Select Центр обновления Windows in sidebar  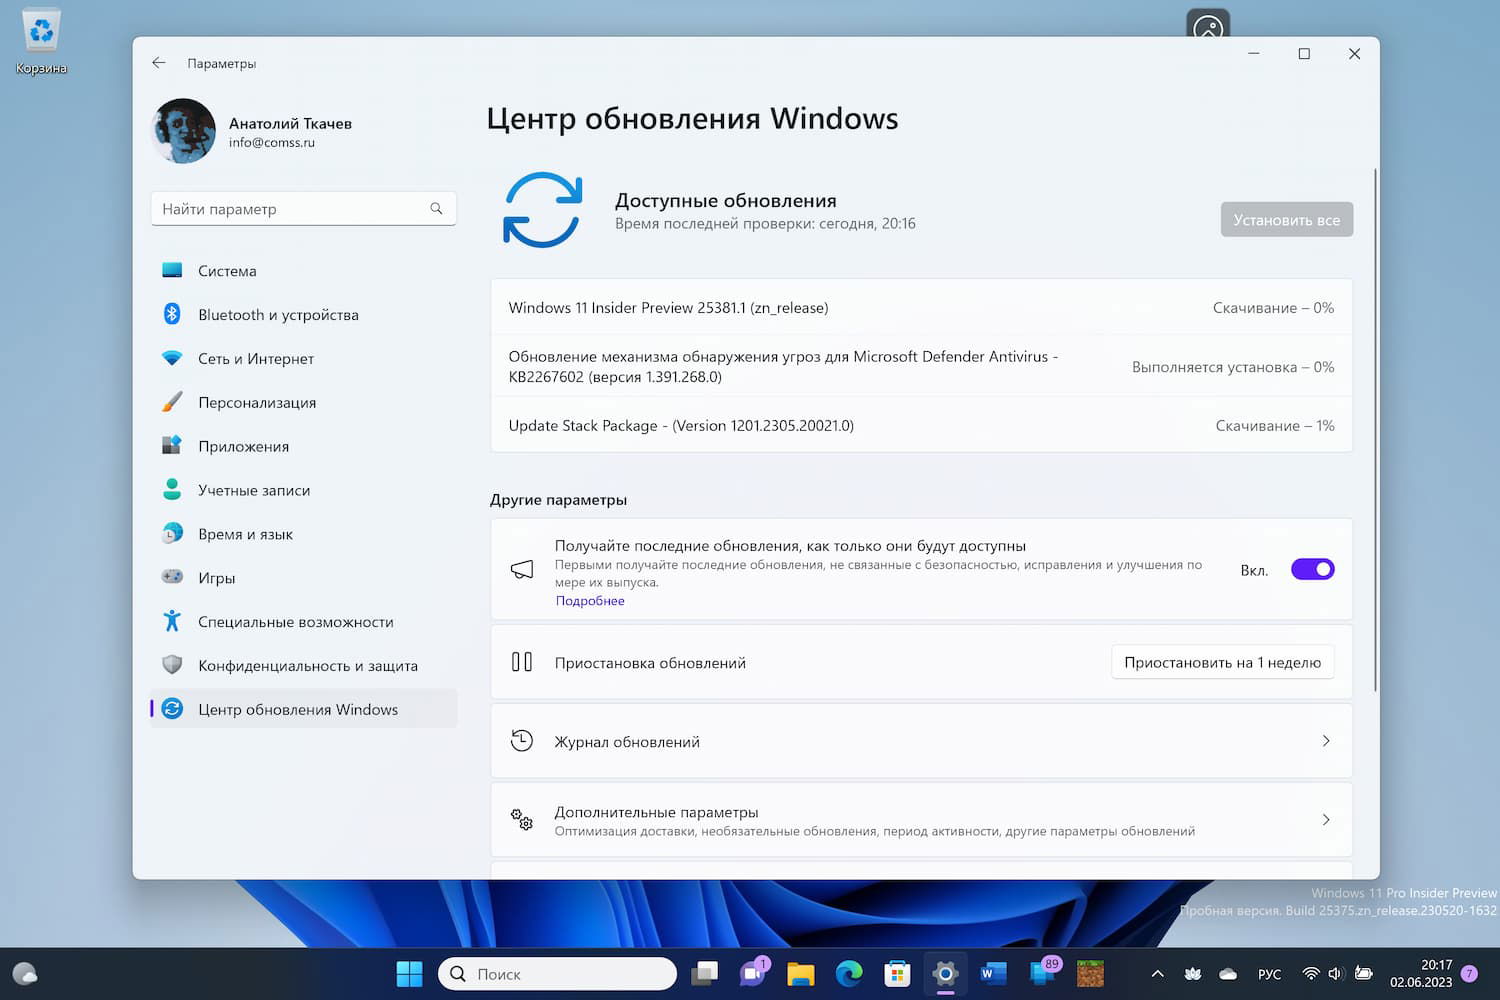(297, 709)
